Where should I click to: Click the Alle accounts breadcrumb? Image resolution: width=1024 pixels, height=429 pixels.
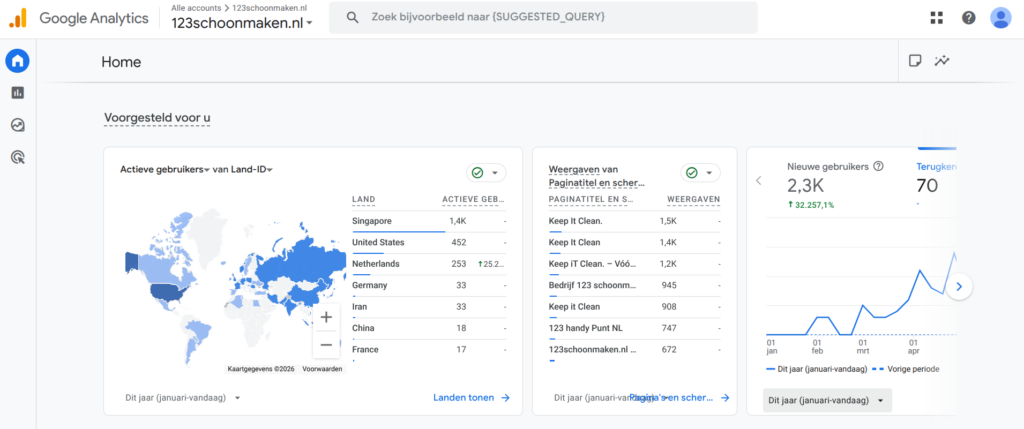pos(195,7)
